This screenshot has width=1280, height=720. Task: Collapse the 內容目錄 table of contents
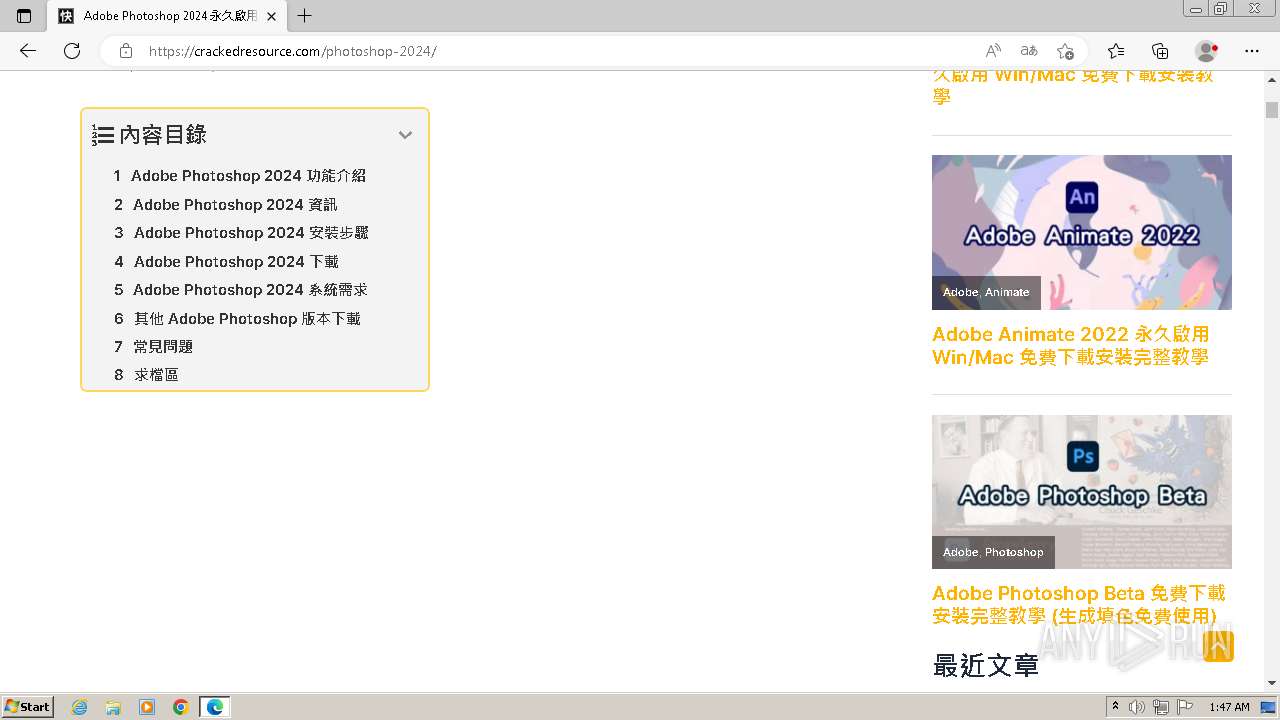coord(405,135)
